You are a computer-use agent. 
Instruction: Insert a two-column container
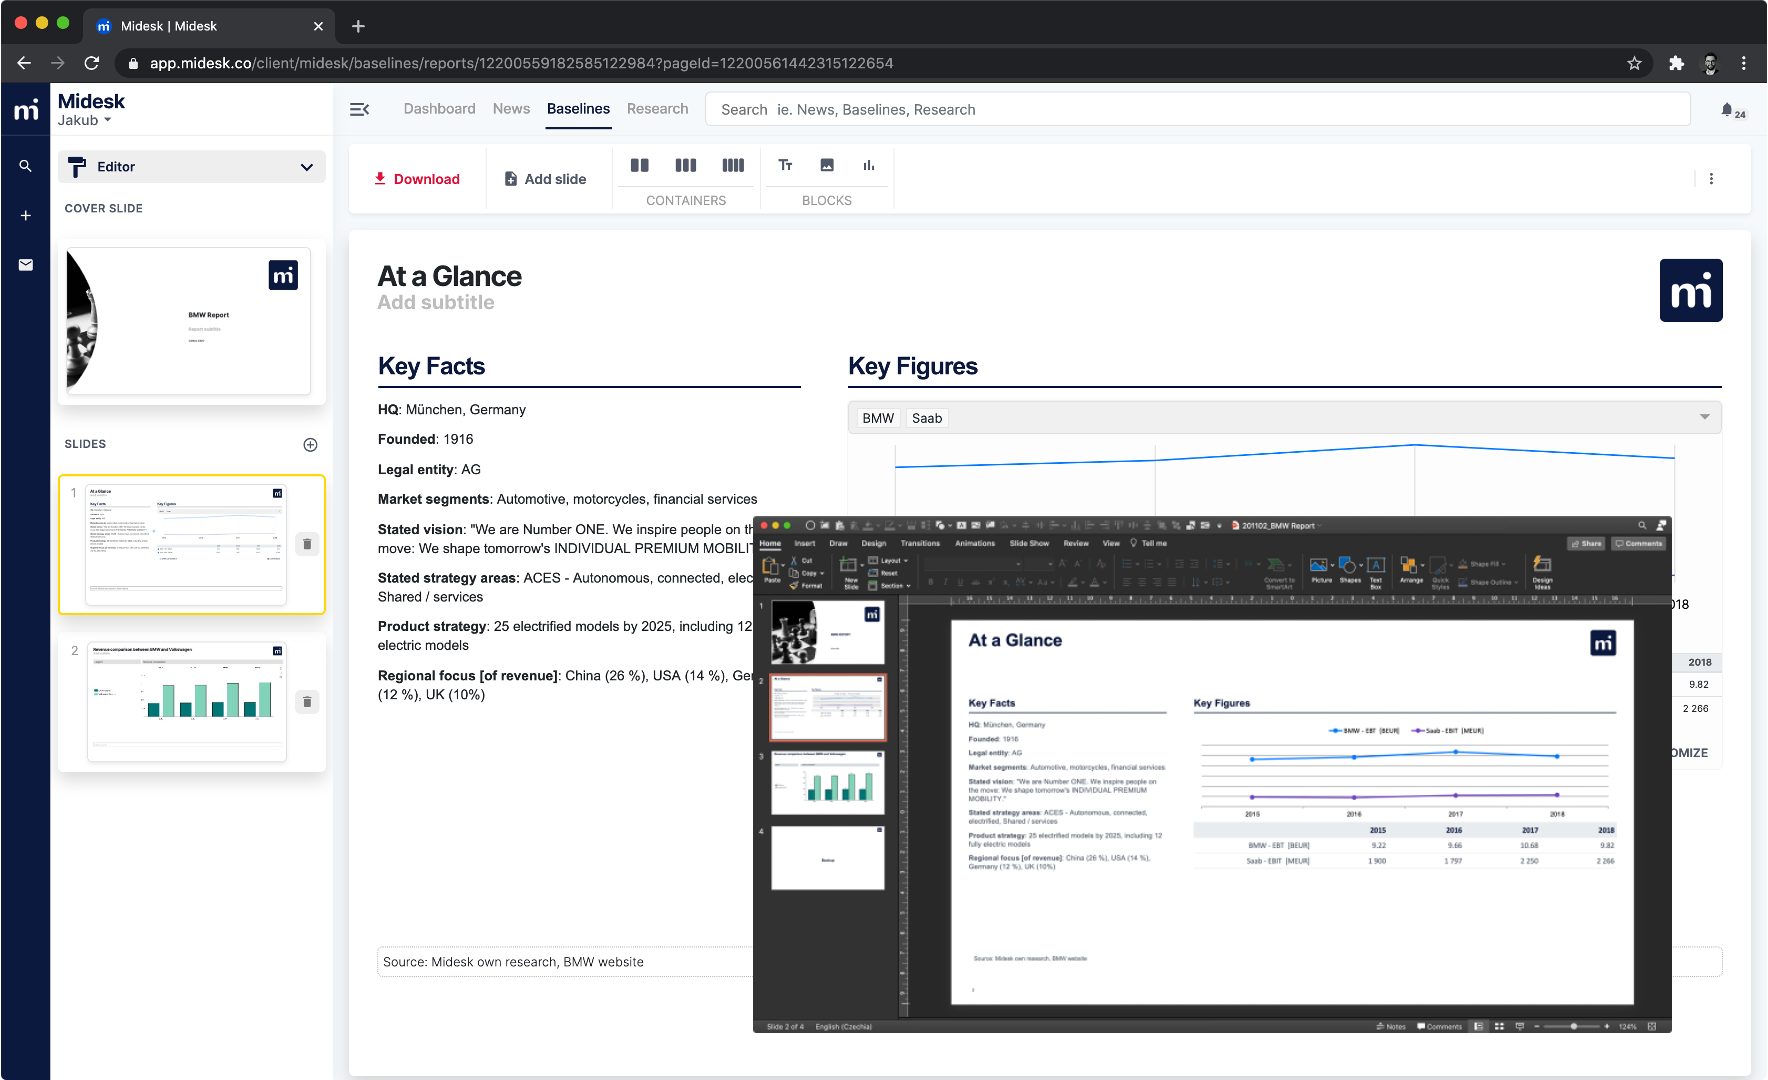click(x=640, y=165)
